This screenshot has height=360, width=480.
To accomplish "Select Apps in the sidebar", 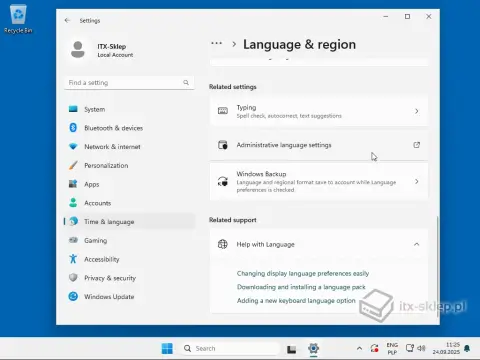I will pos(129,184).
